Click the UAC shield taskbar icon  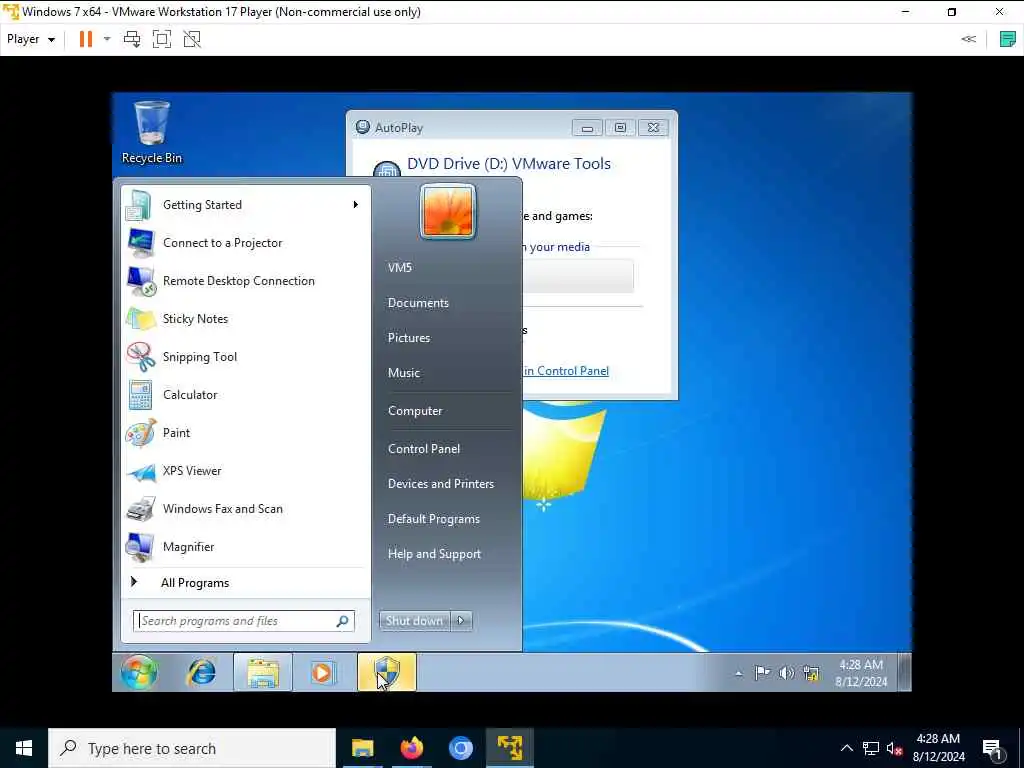[x=386, y=672]
